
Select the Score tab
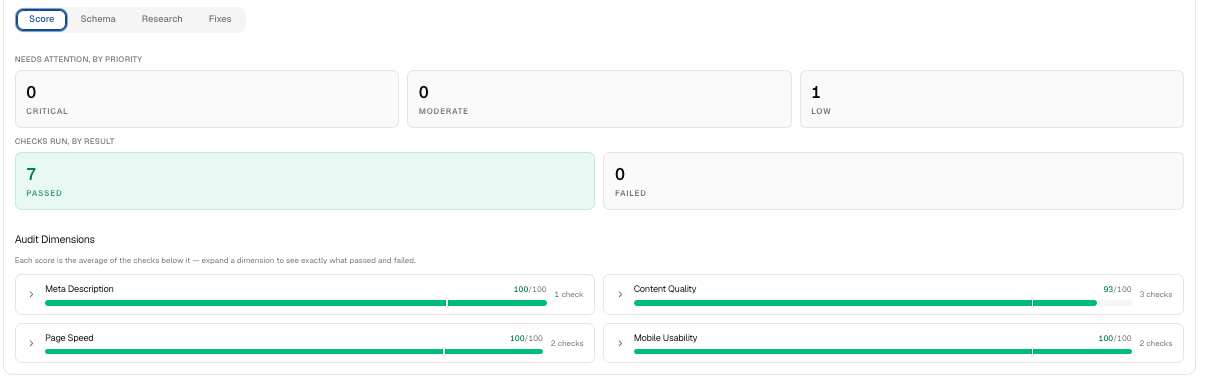point(42,19)
